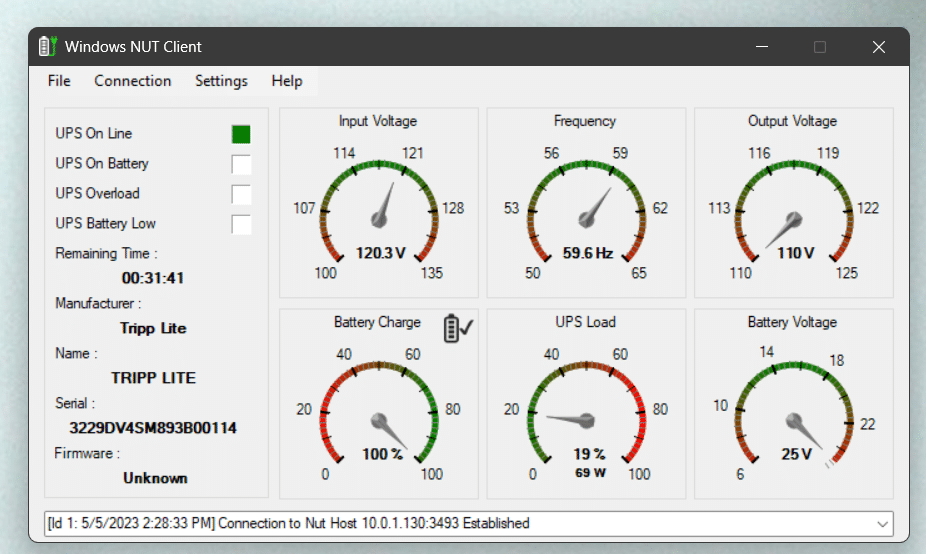The height and width of the screenshot is (554, 926).
Task: Click the Frequency gauge title
Action: (585, 121)
